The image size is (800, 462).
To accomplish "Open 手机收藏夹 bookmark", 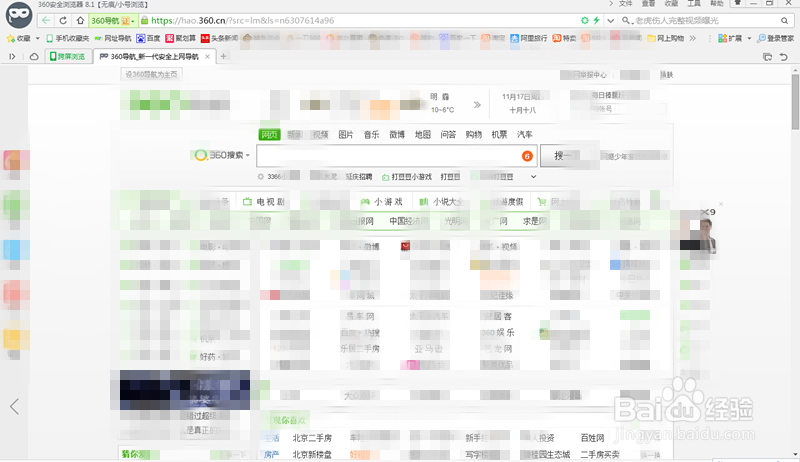I will pyautogui.click(x=67, y=38).
